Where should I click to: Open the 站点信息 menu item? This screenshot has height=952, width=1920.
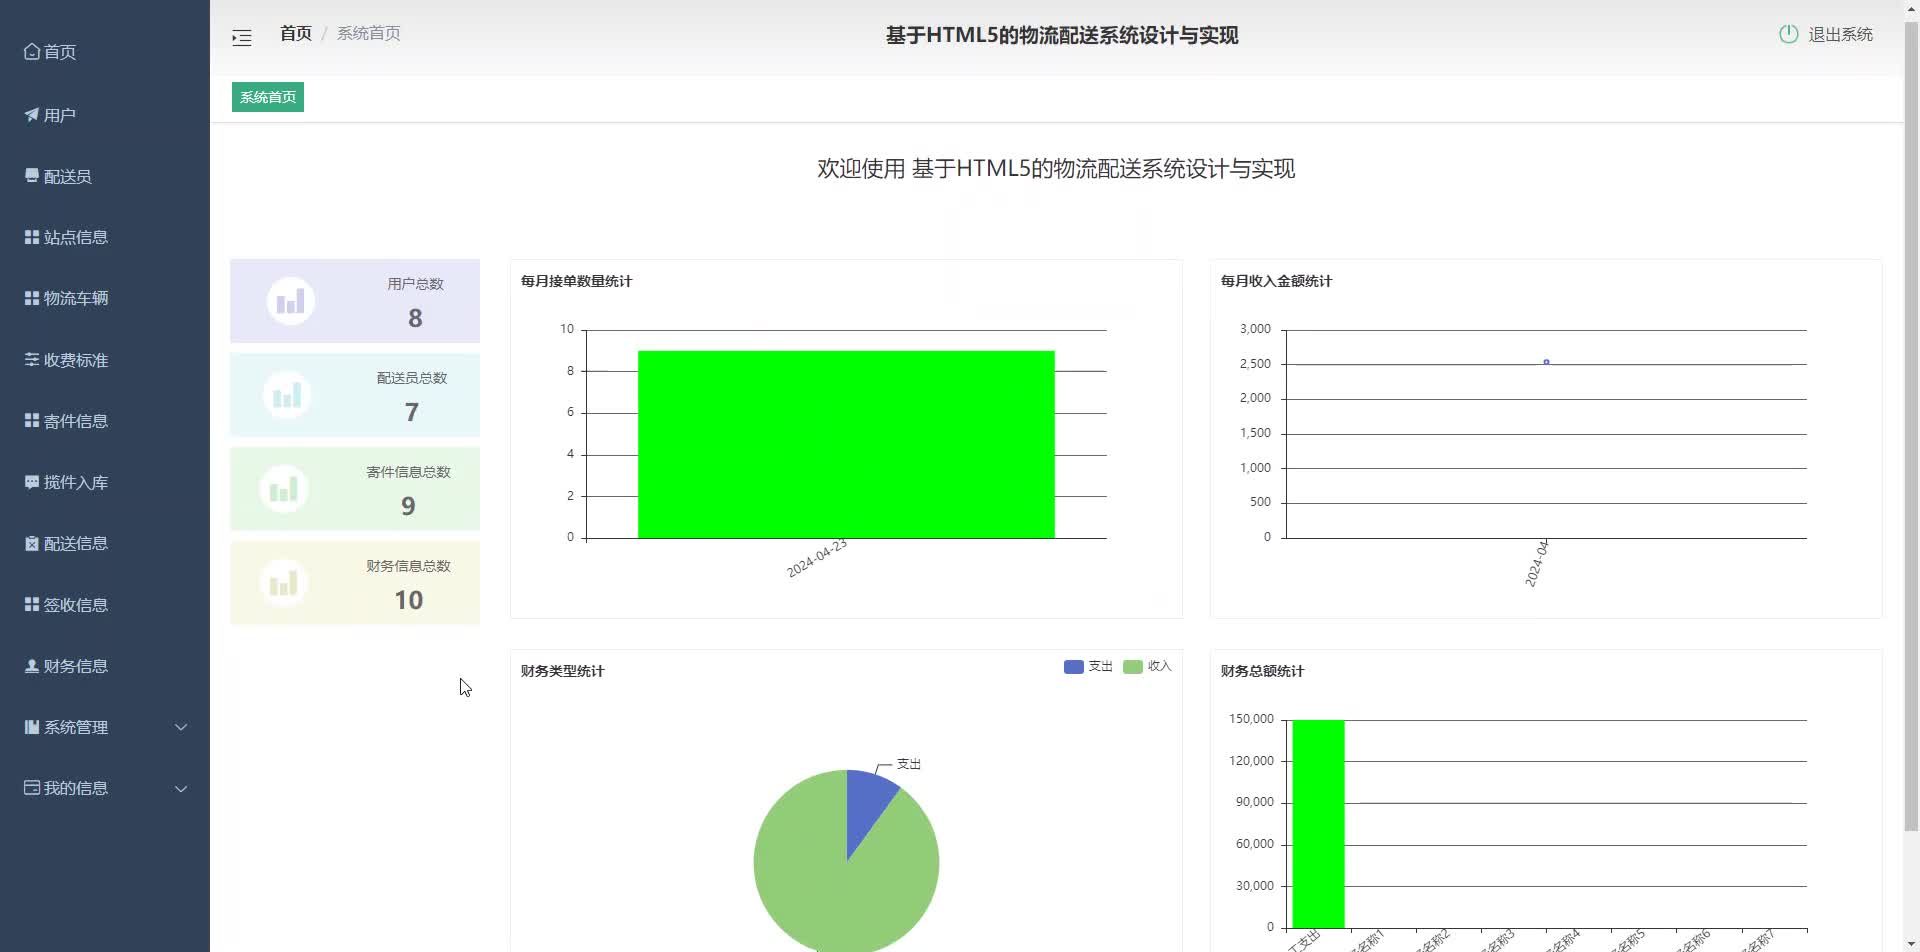tap(105, 237)
